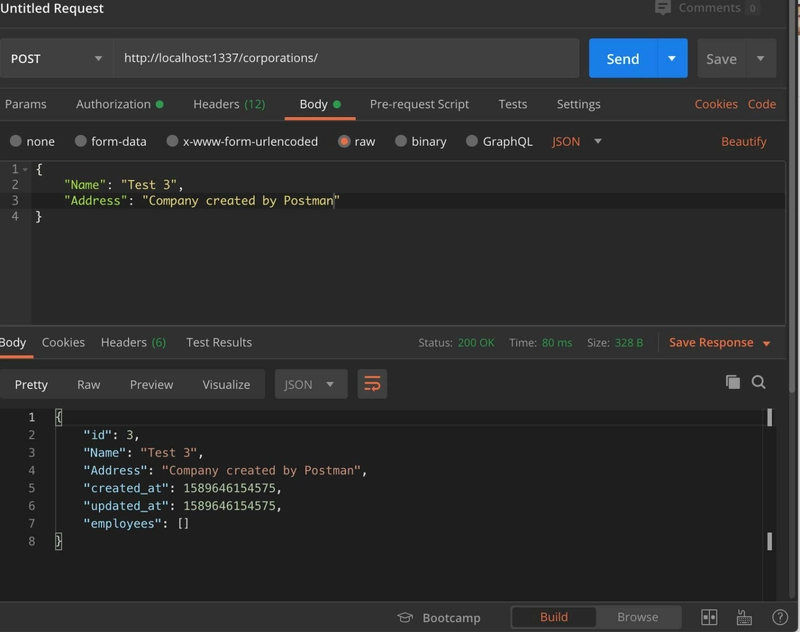Open the response JSON format dropdown
The width and height of the screenshot is (800, 632).
coord(311,384)
